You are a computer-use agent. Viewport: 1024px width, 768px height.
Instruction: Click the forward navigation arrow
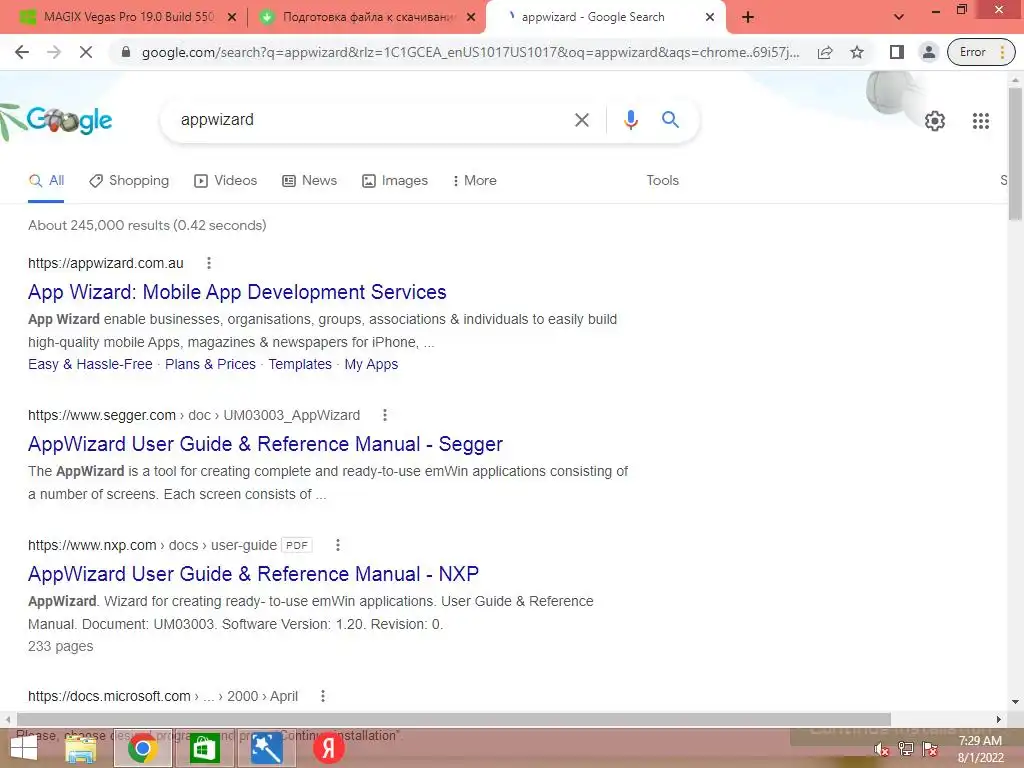point(54,52)
